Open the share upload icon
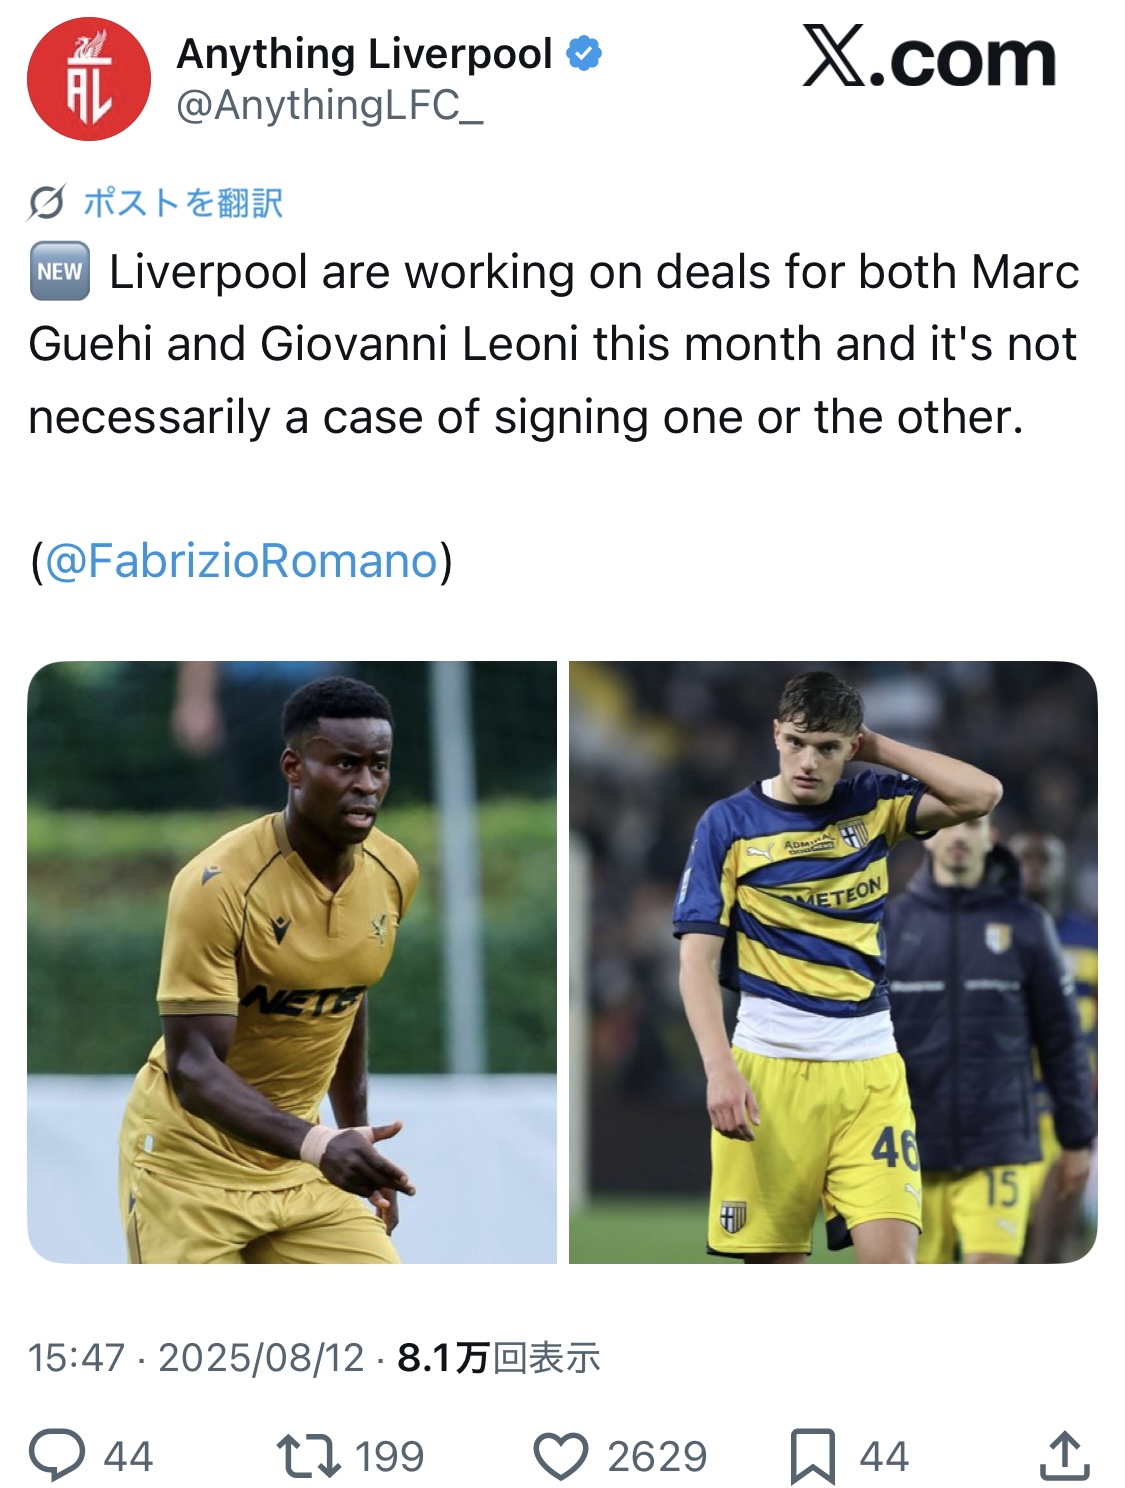Image resolution: width=1125 pixels, height=1488 pixels. 1064,1455
